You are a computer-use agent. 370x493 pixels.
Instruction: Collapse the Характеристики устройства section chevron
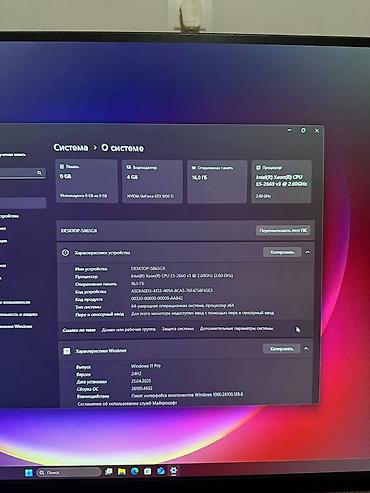[x=307, y=252]
